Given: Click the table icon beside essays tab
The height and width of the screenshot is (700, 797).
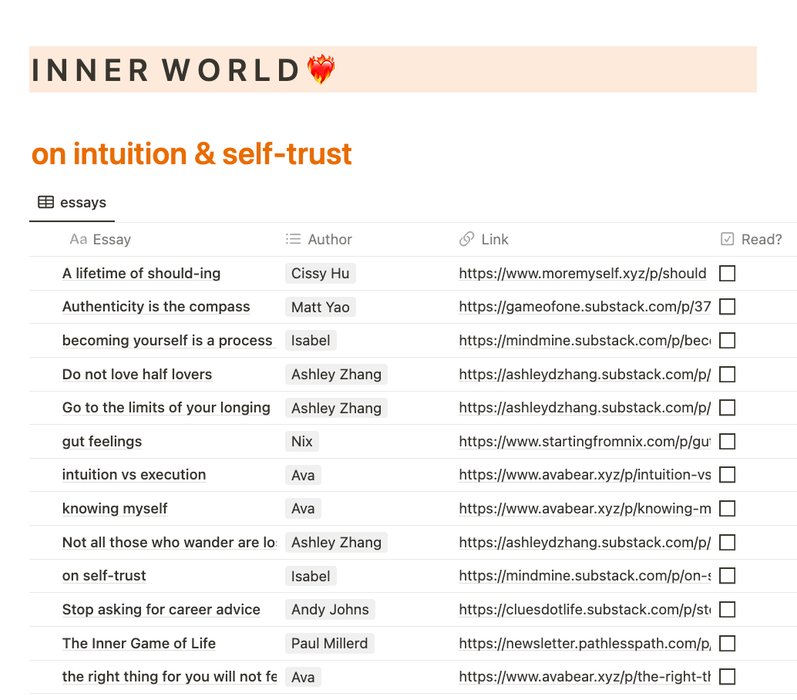Looking at the screenshot, I should coord(46,202).
